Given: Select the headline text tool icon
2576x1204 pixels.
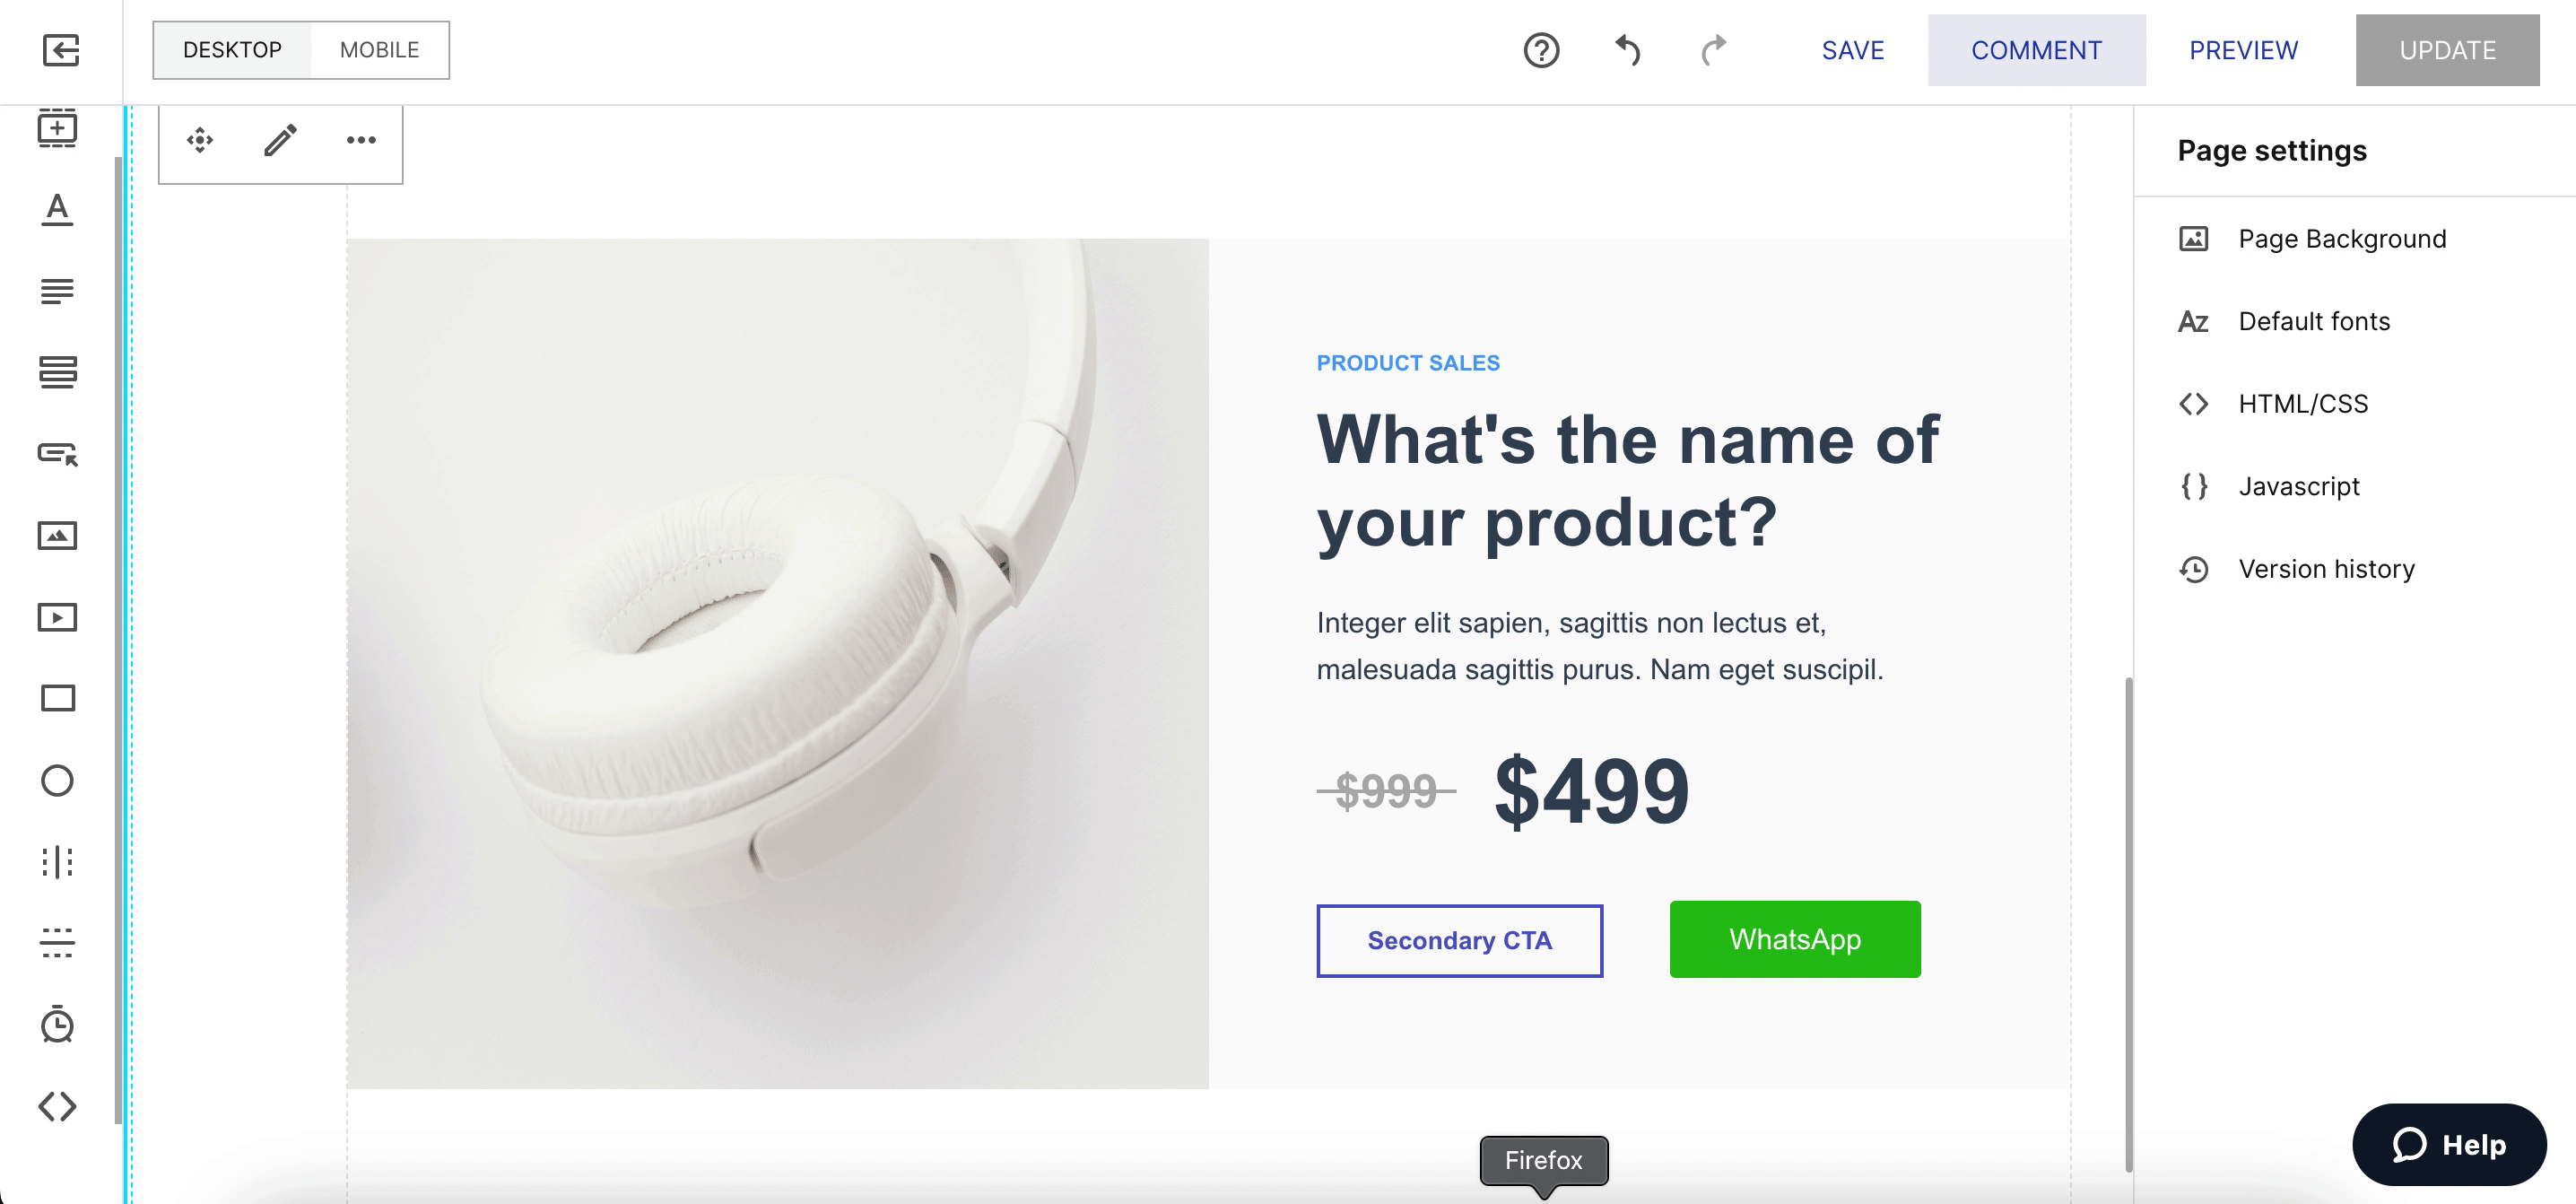Looking at the screenshot, I should [x=57, y=209].
